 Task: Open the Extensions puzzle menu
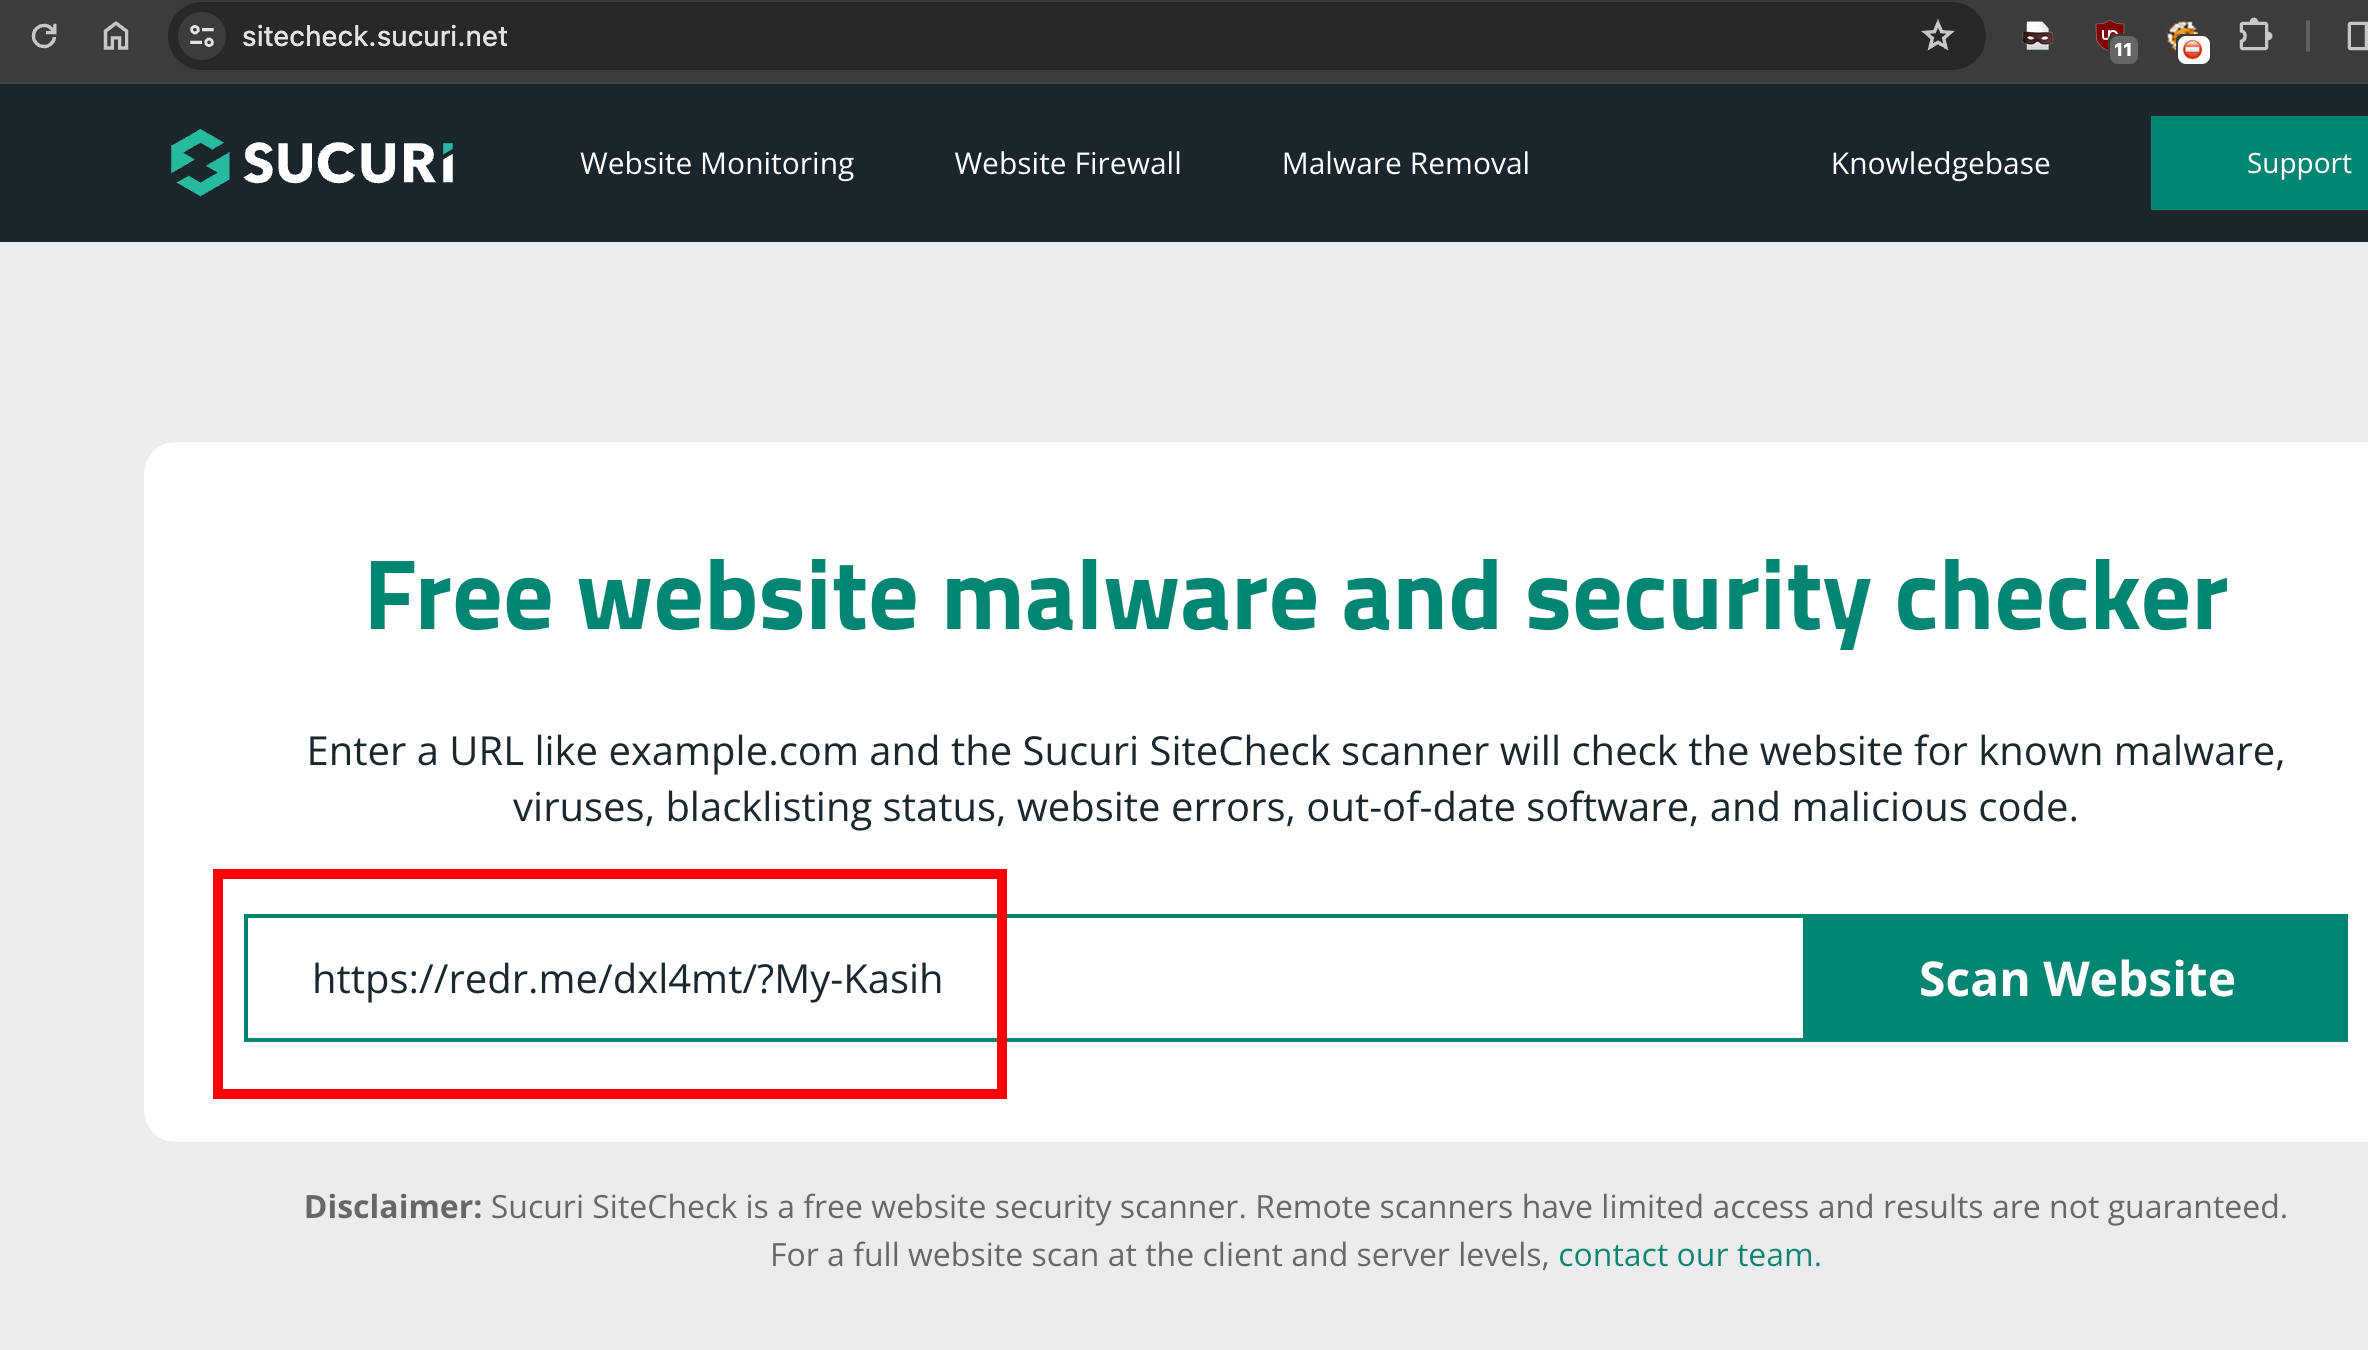[x=2255, y=37]
